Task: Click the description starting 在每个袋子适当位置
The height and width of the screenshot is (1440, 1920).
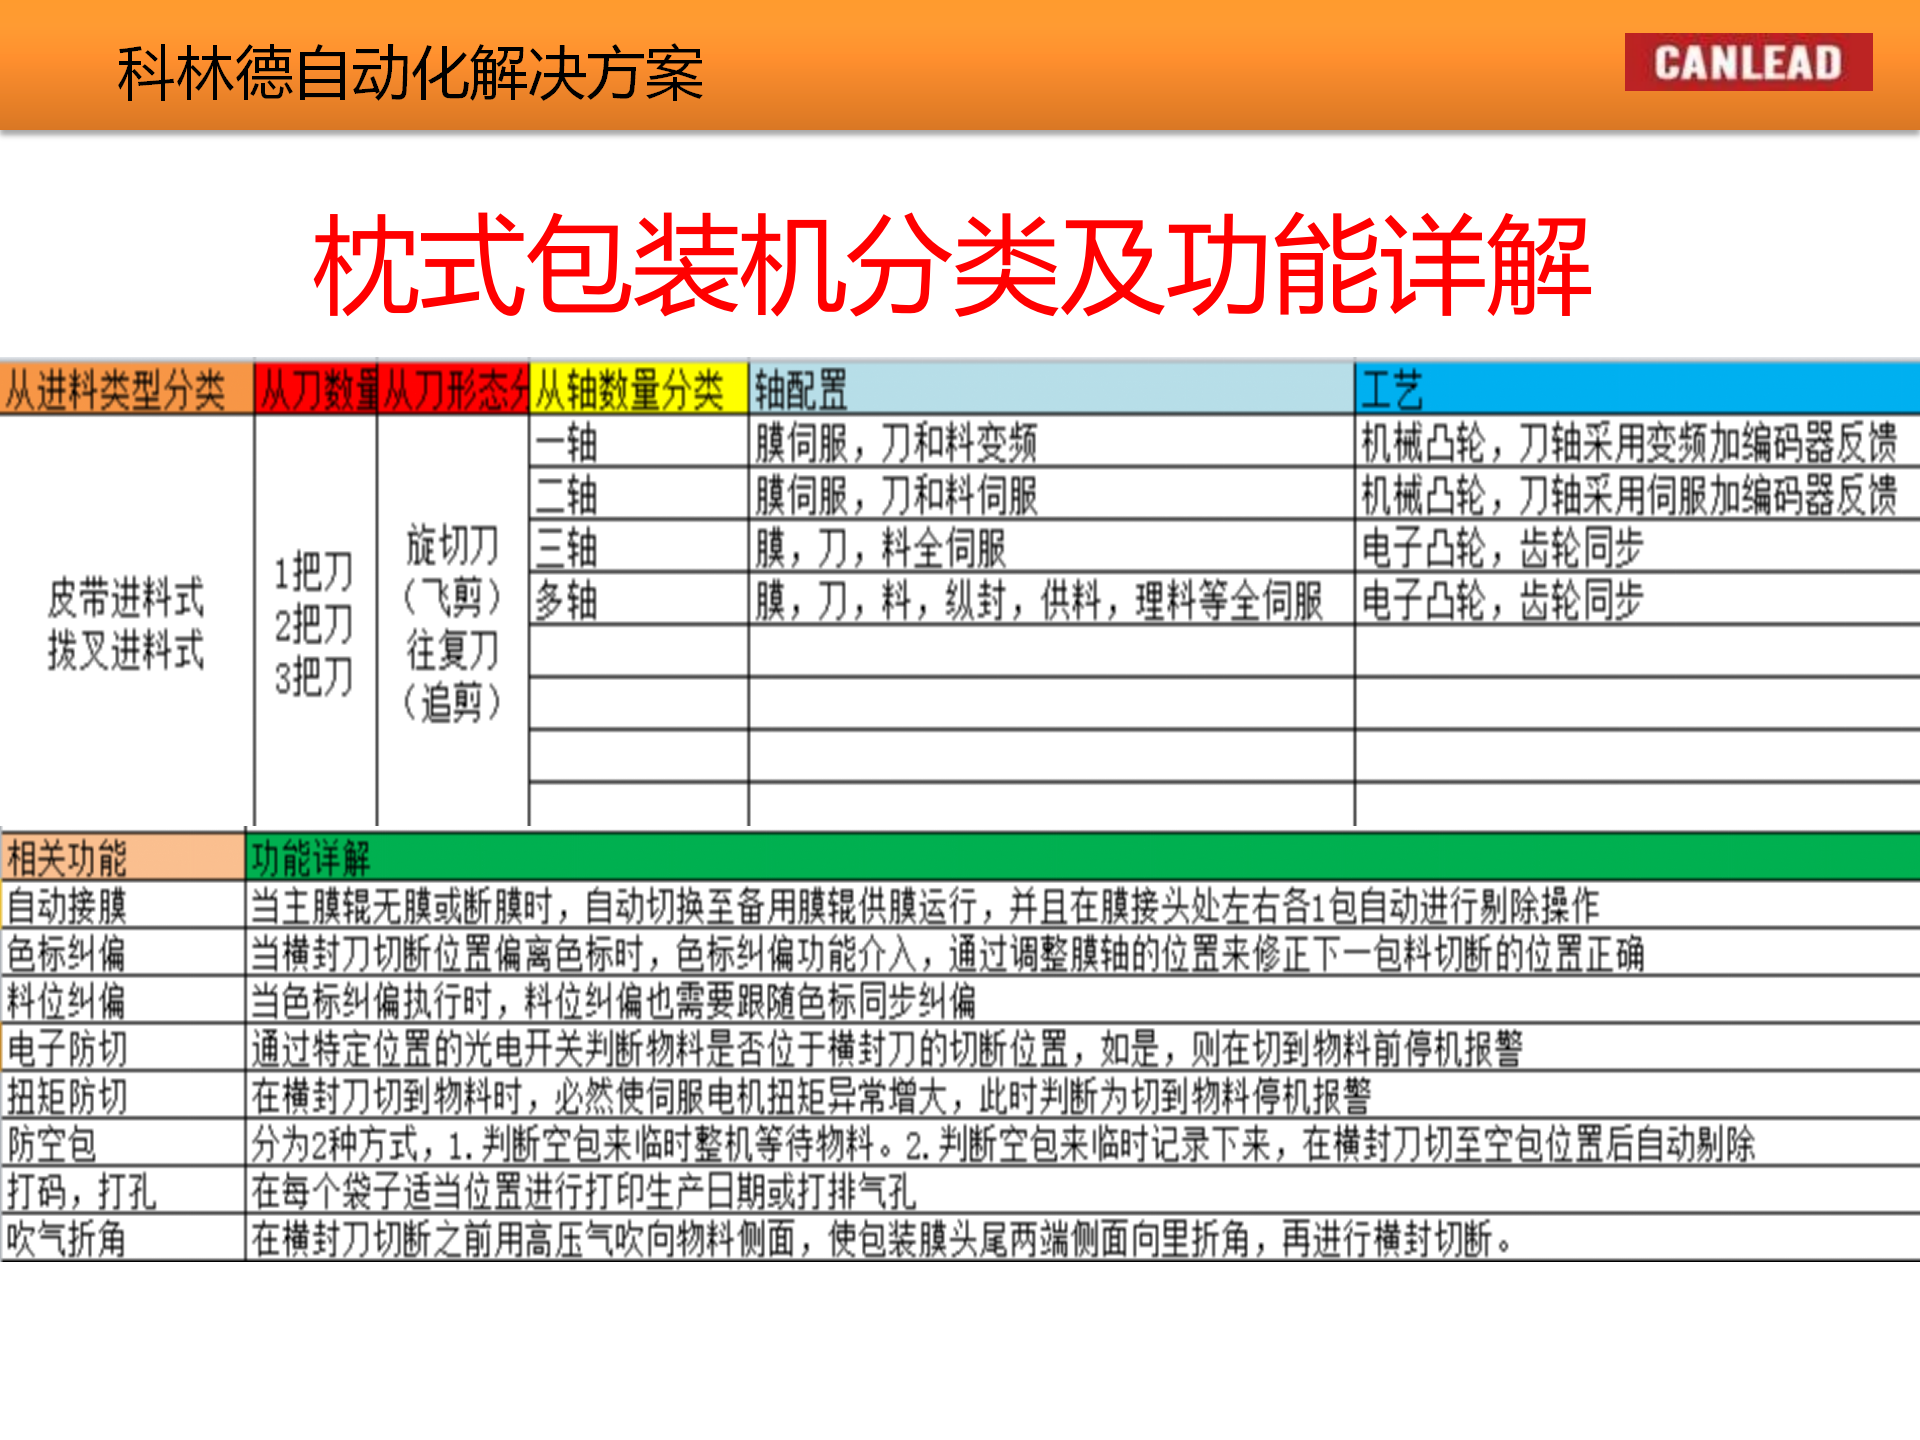Action: 1083,1191
